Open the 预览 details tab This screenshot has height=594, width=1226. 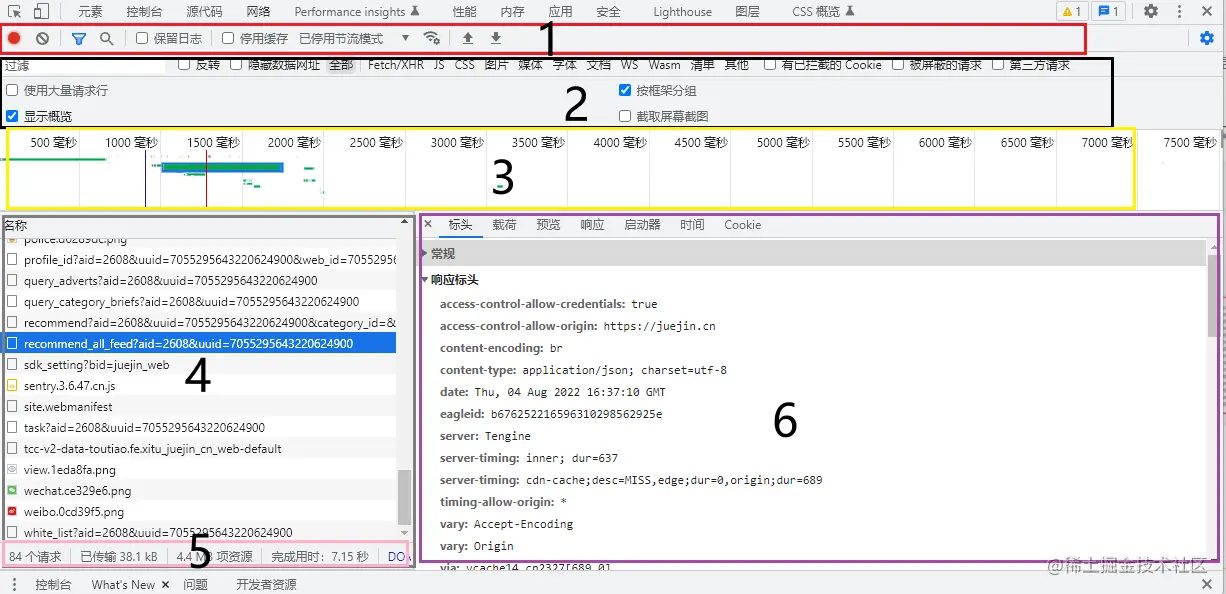(x=548, y=225)
